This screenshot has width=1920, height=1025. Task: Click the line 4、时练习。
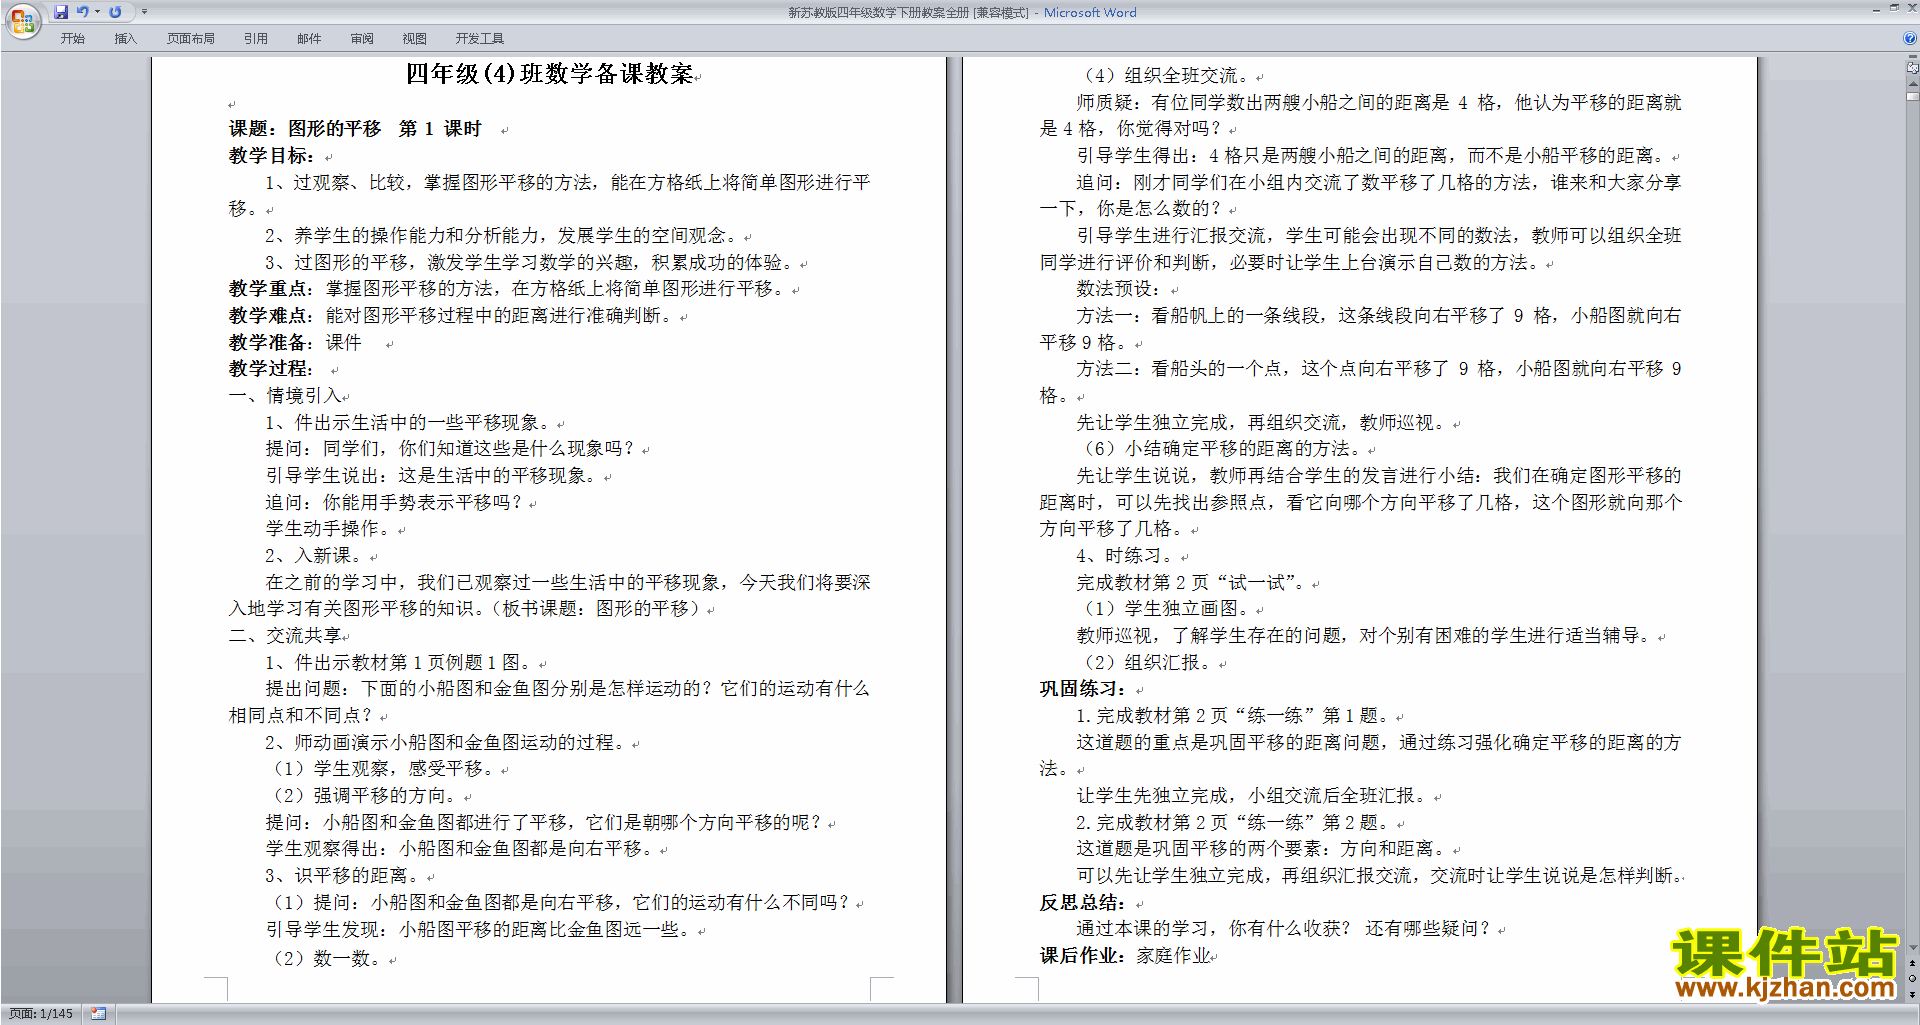pyautogui.click(x=1124, y=556)
